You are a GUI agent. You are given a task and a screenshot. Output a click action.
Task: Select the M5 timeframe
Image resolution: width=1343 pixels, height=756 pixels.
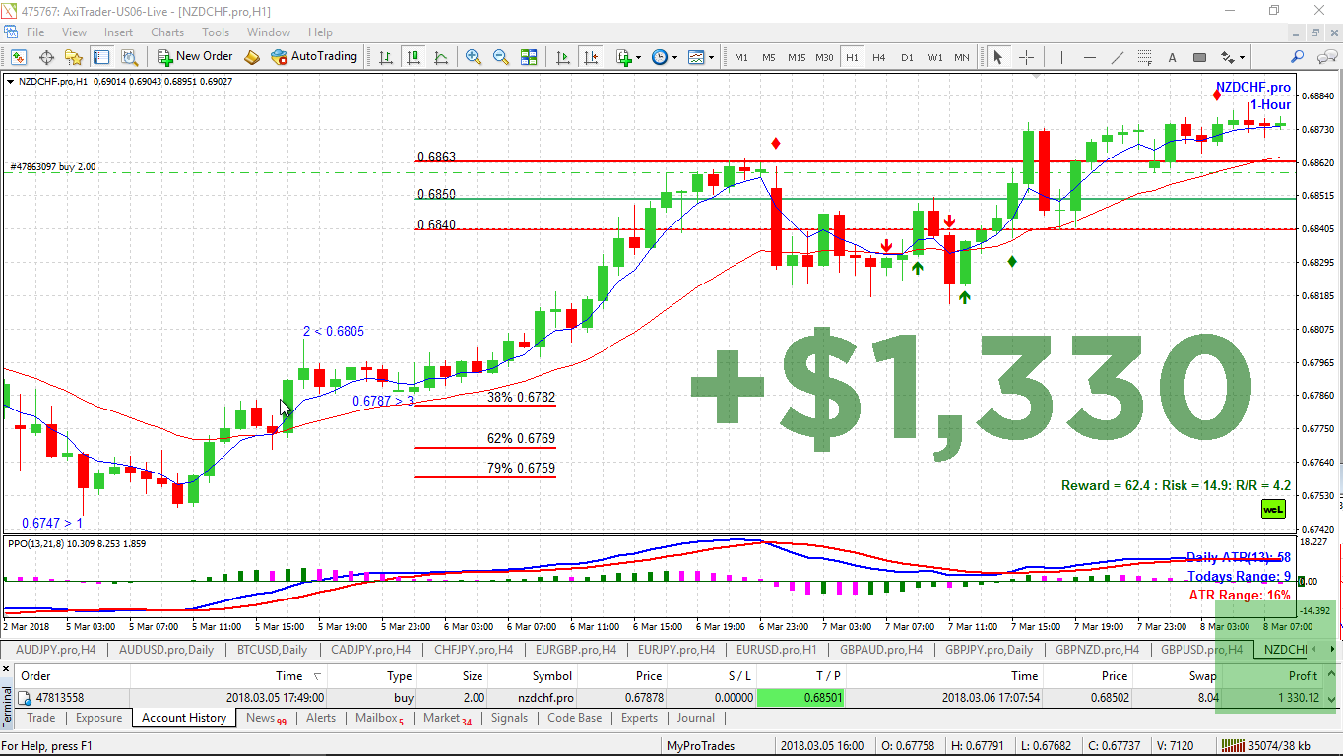(768, 57)
